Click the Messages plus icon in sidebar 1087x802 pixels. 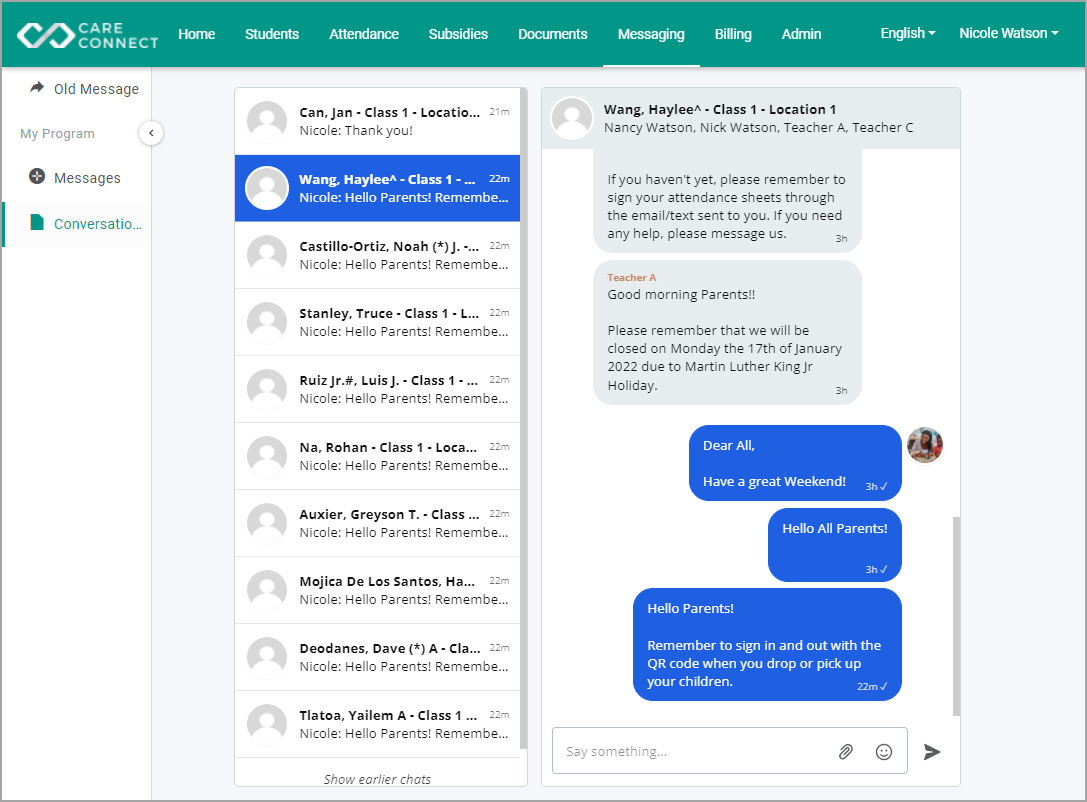[37, 176]
